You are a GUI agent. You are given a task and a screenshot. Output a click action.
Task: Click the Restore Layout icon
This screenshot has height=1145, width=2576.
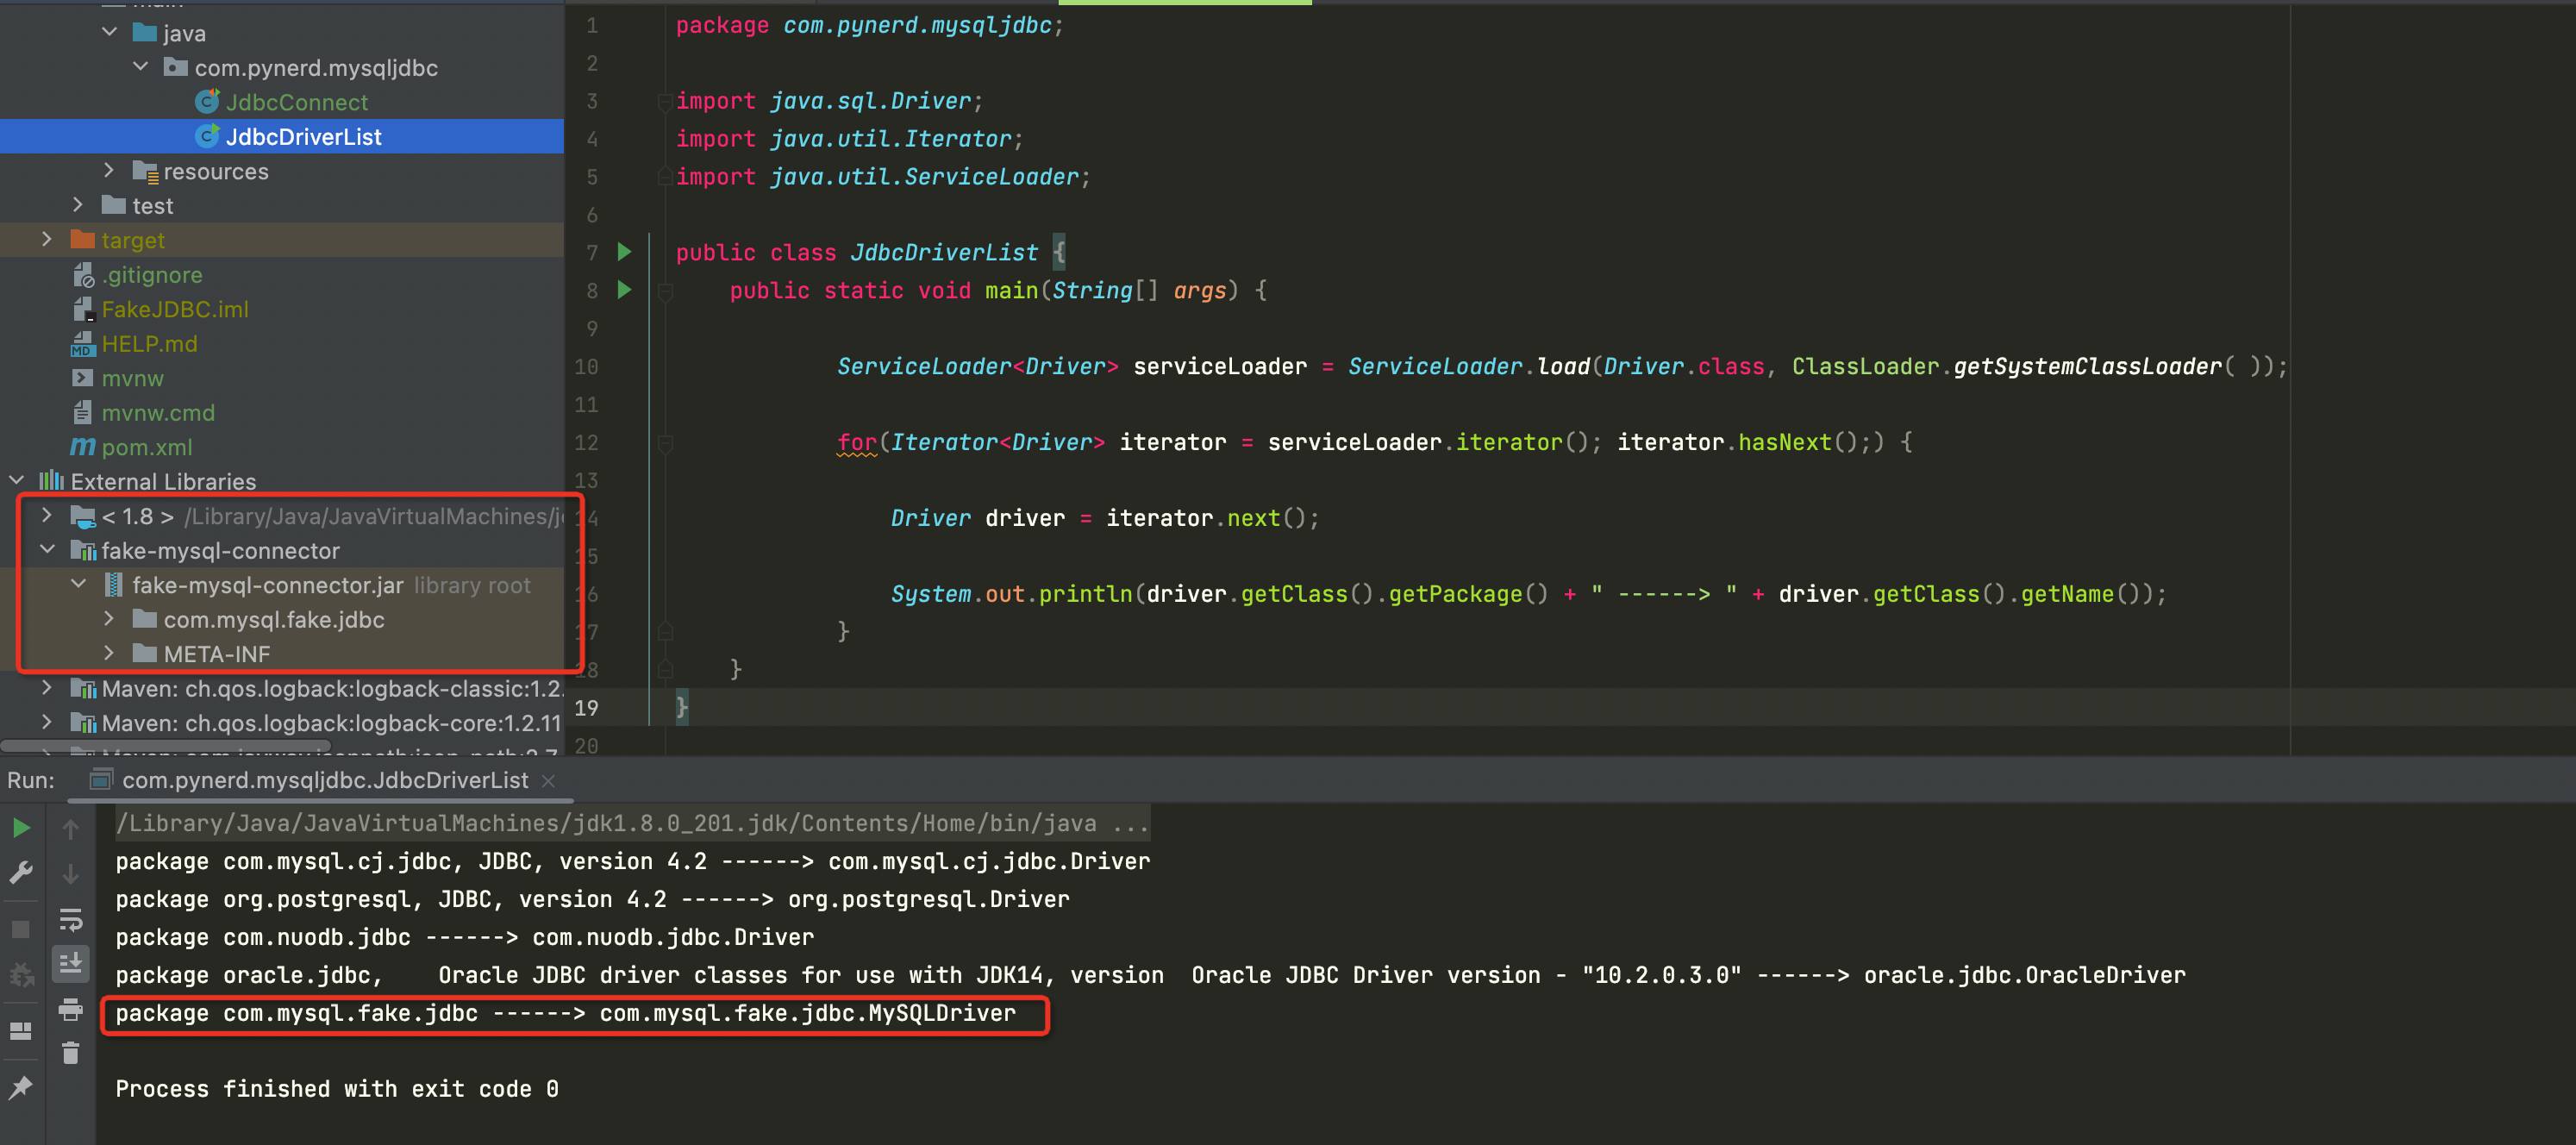[21, 1031]
